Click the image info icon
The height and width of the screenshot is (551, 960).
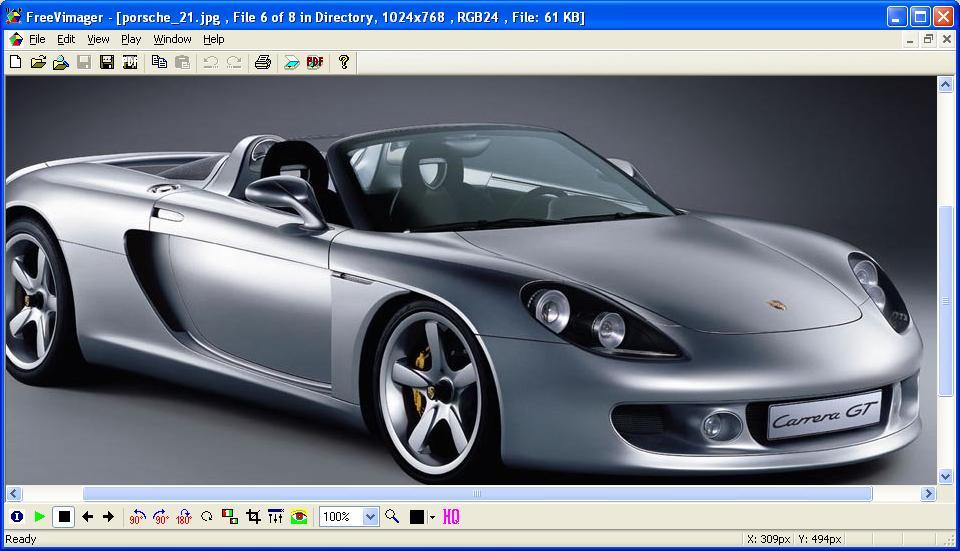coord(16,517)
